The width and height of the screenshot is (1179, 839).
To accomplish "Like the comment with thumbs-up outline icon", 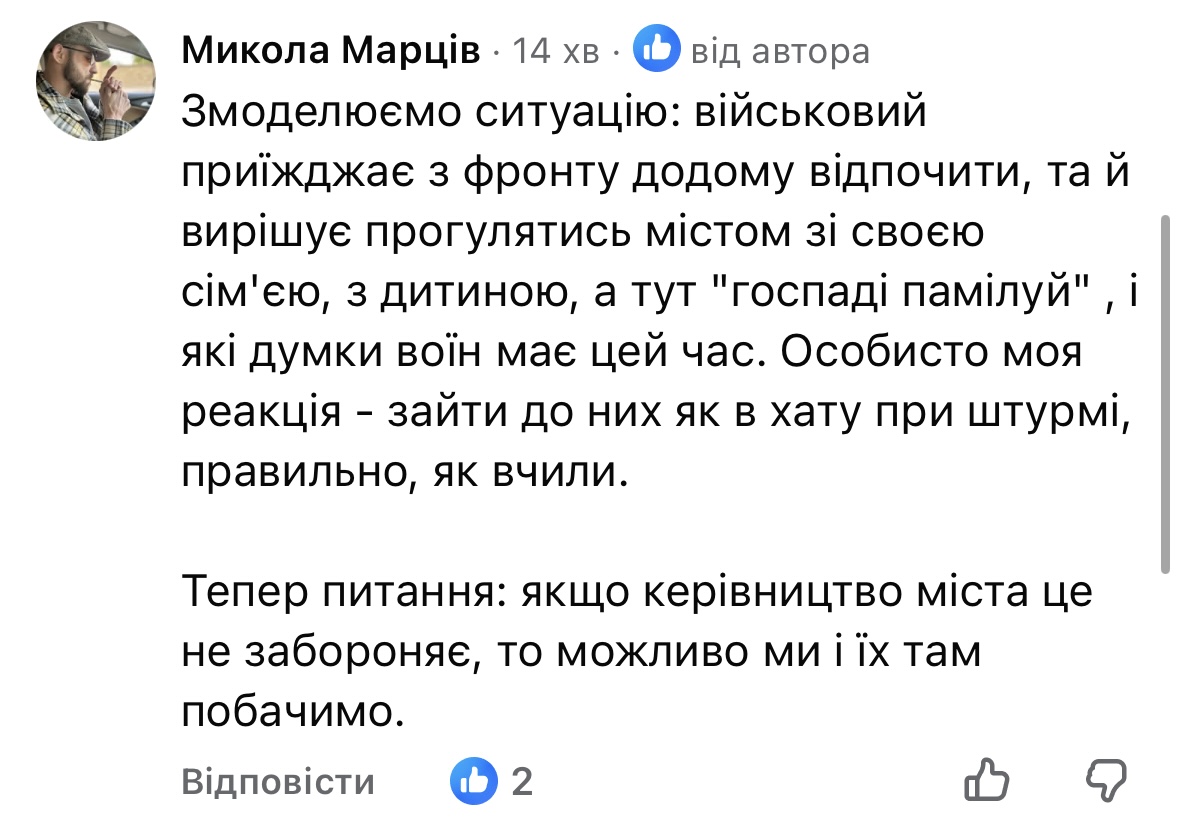I will pyautogui.click(x=988, y=780).
